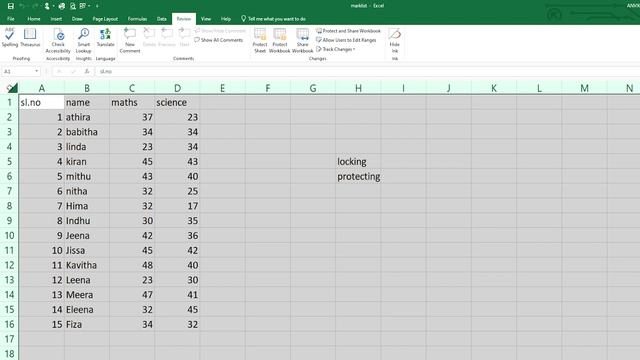Click the Tell me what you want to do box

tap(273, 19)
